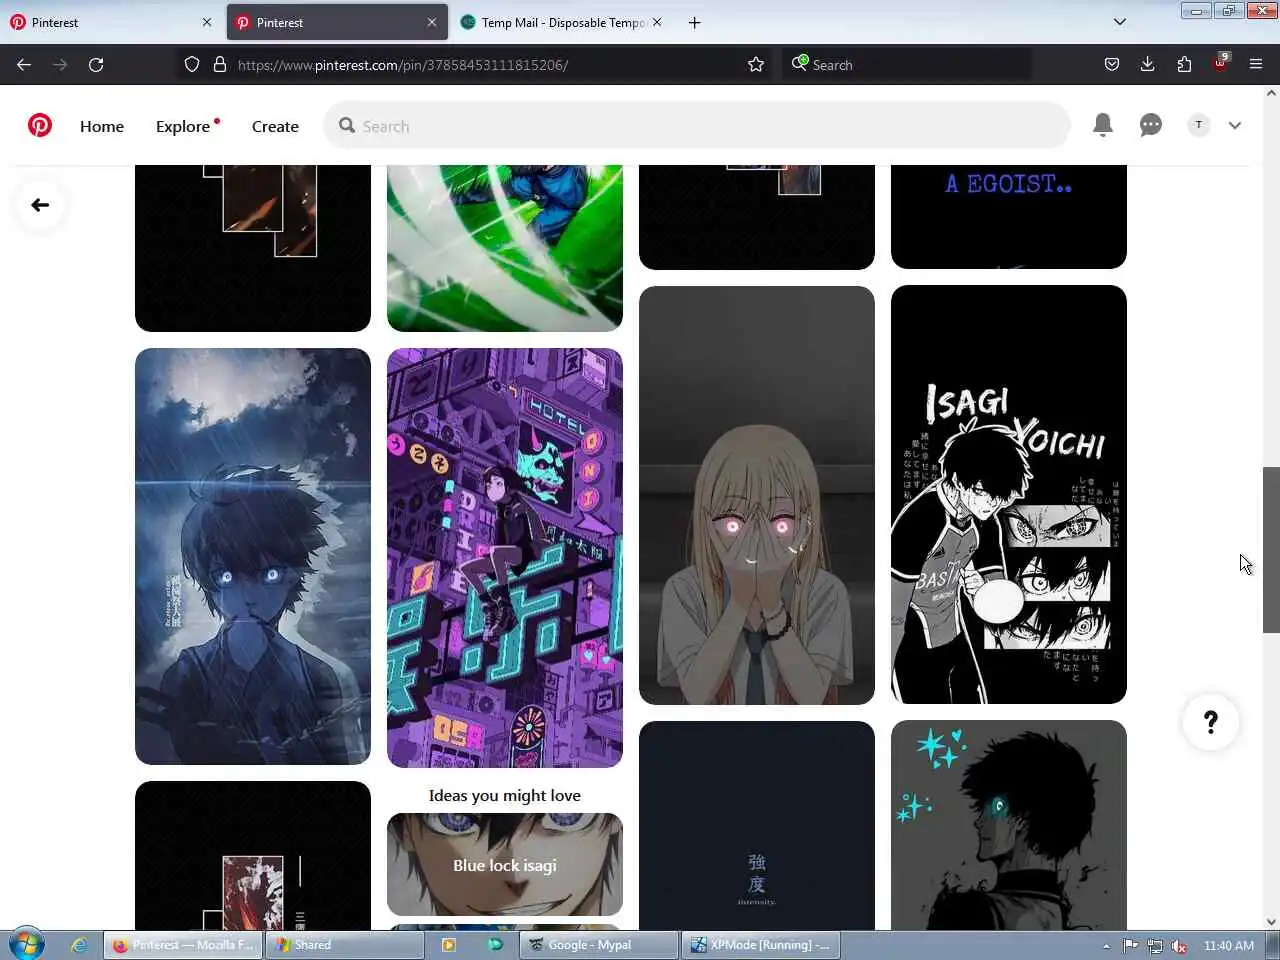Open the profile avatar T
Viewport: 1280px width, 960px height.
click(1198, 125)
